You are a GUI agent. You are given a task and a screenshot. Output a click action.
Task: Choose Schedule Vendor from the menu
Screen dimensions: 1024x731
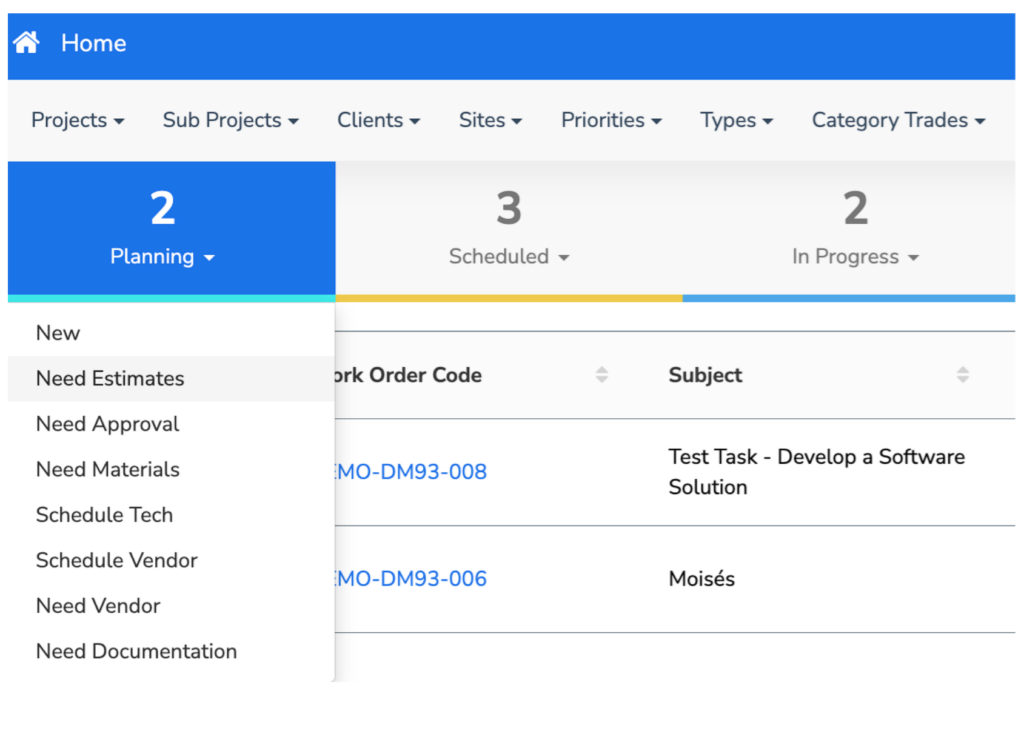pos(171,560)
